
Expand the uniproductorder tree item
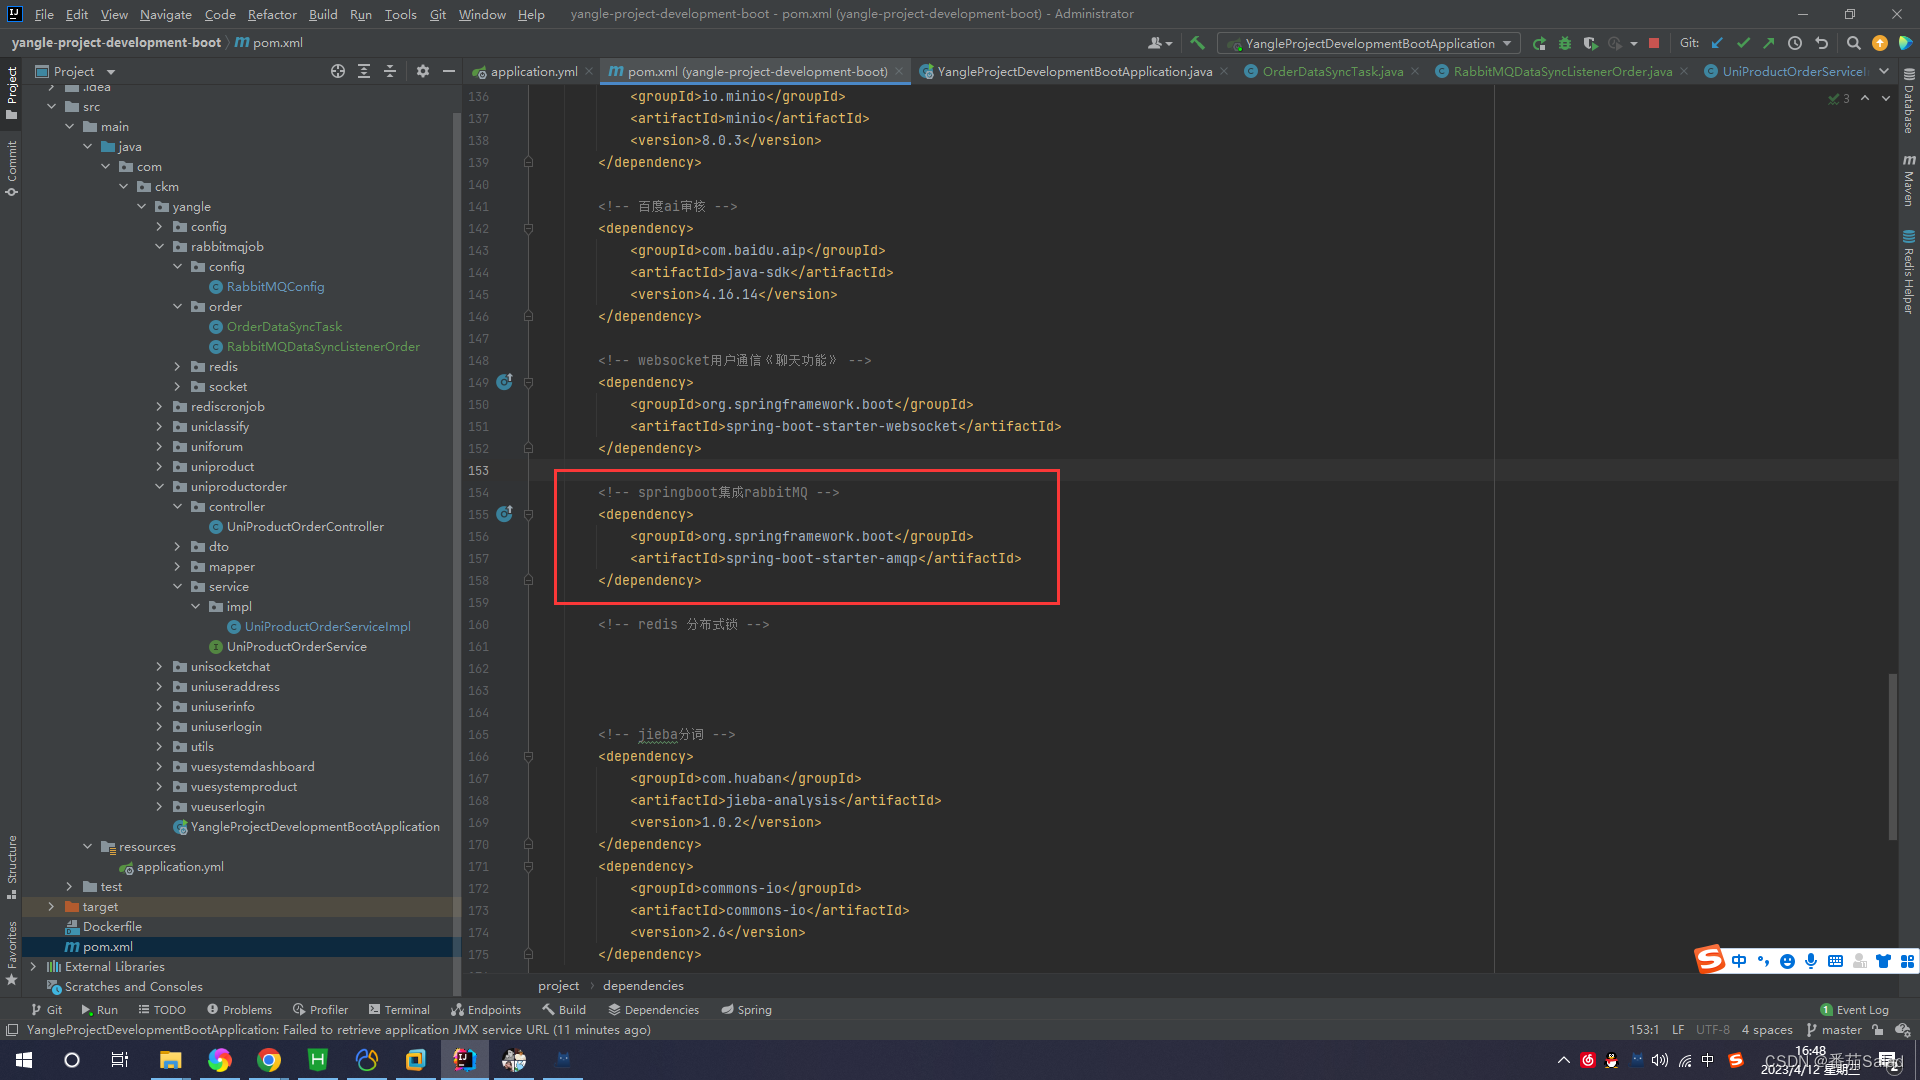pyautogui.click(x=158, y=485)
